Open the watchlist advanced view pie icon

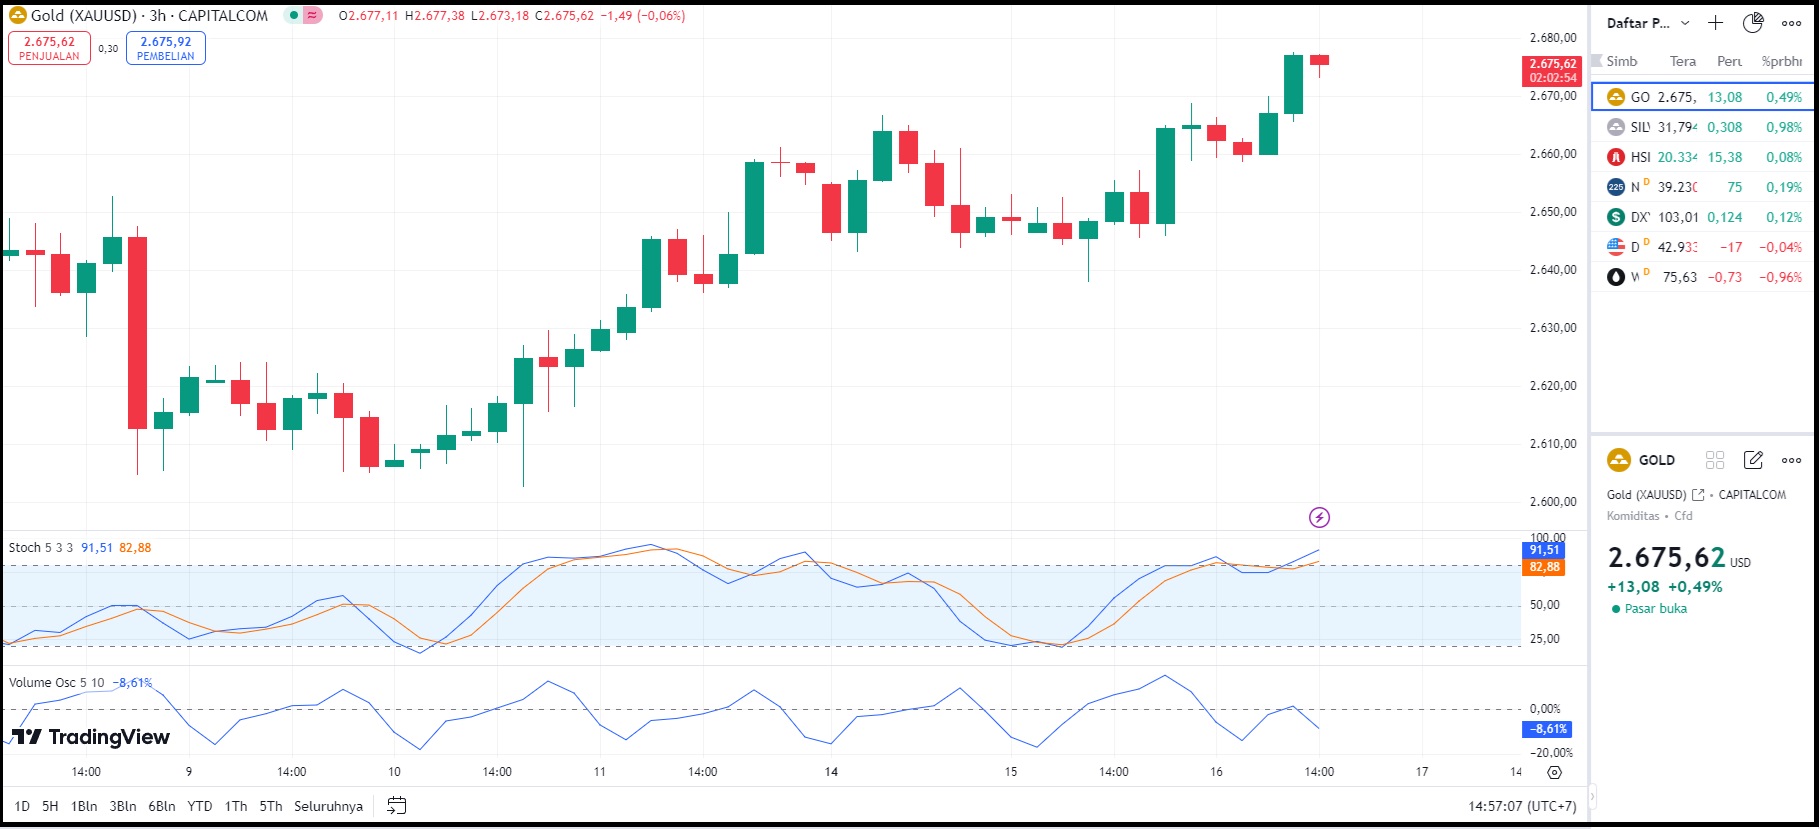(x=1753, y=23)
